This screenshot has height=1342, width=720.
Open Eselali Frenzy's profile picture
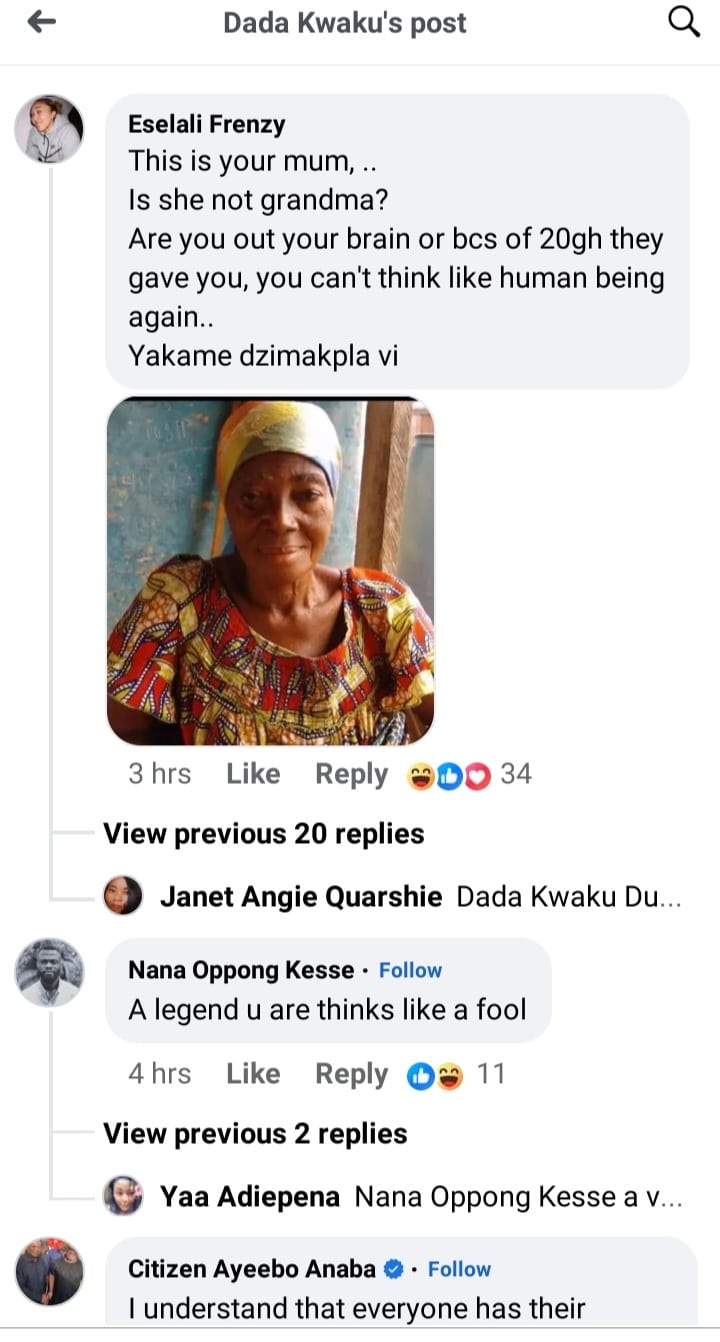click(49, 129)
